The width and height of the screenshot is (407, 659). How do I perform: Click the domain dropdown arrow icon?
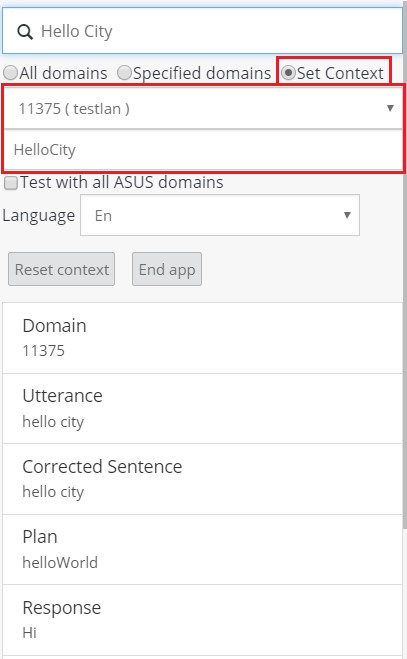[x=390, y=108]
